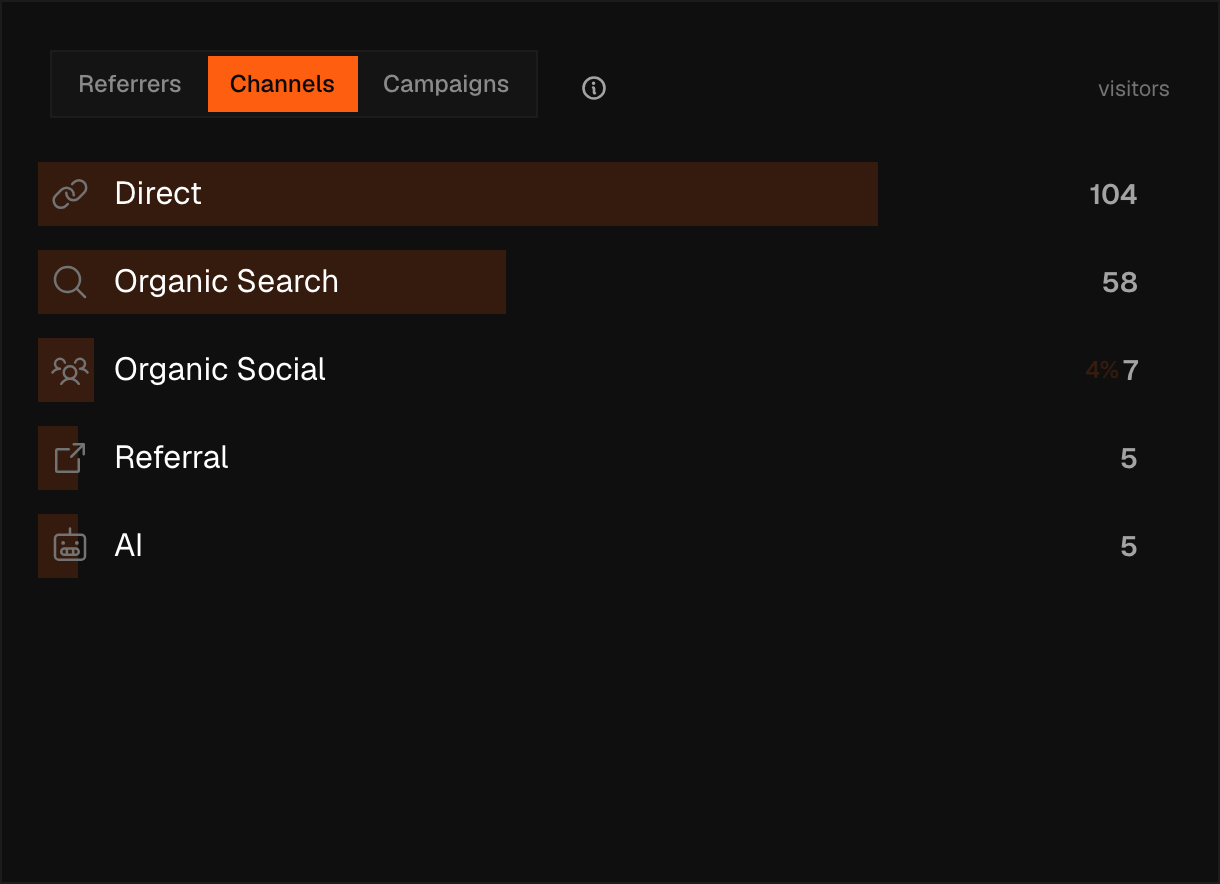The image size is (1220, 884).
Task: Click the 7 visitors value for Organic Social
Action: (x=1130, y=370)
